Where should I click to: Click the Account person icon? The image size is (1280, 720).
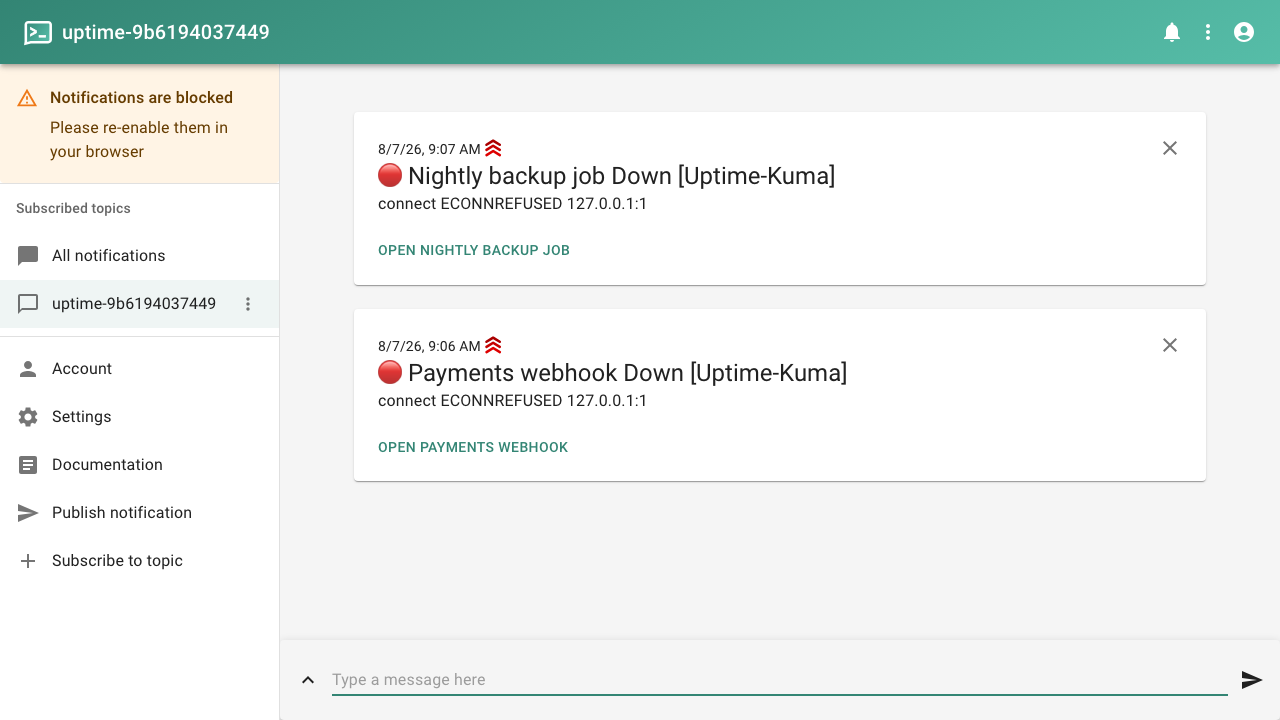click(28, 369)
